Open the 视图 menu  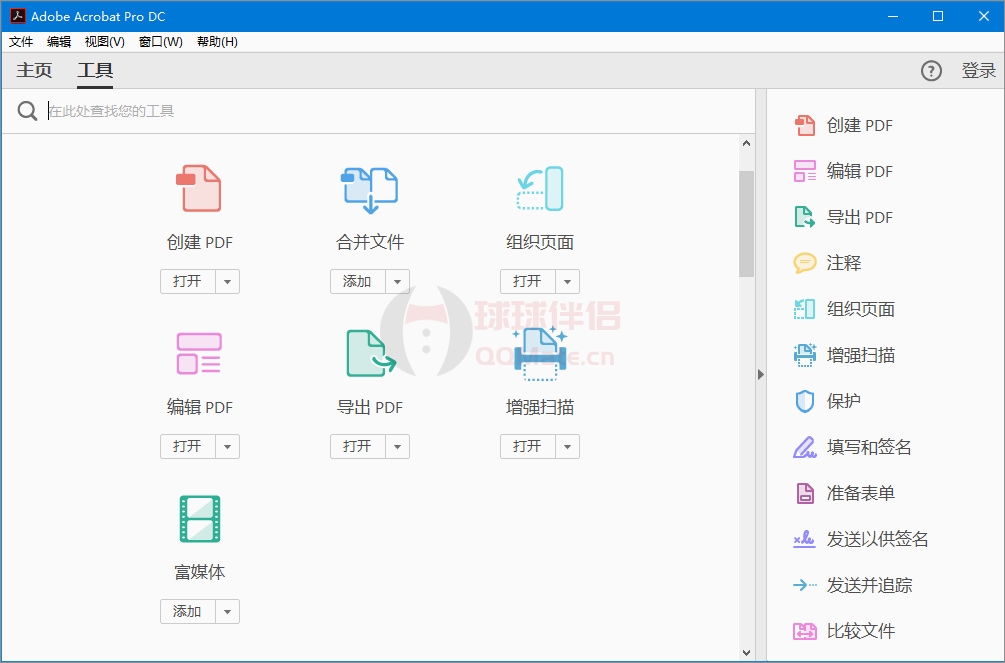103,42
